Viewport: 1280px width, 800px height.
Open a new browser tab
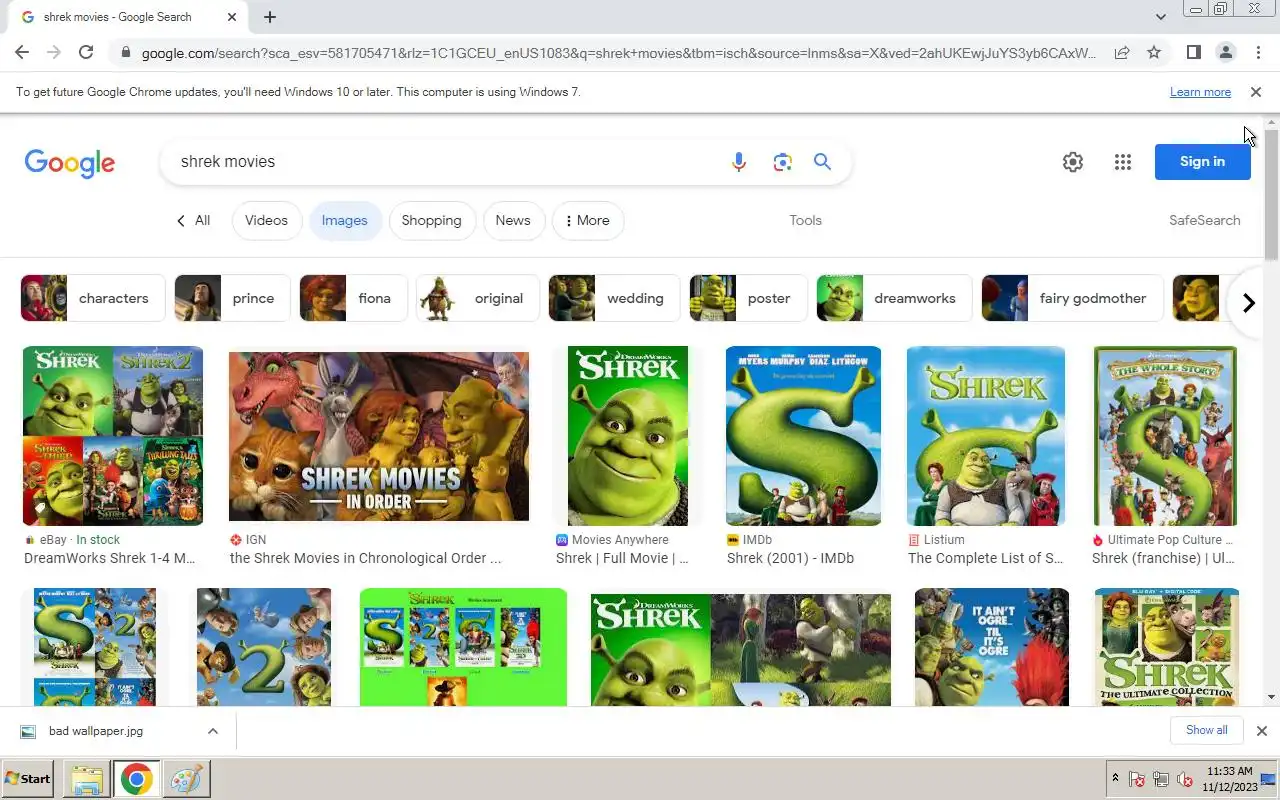[270, 17]
